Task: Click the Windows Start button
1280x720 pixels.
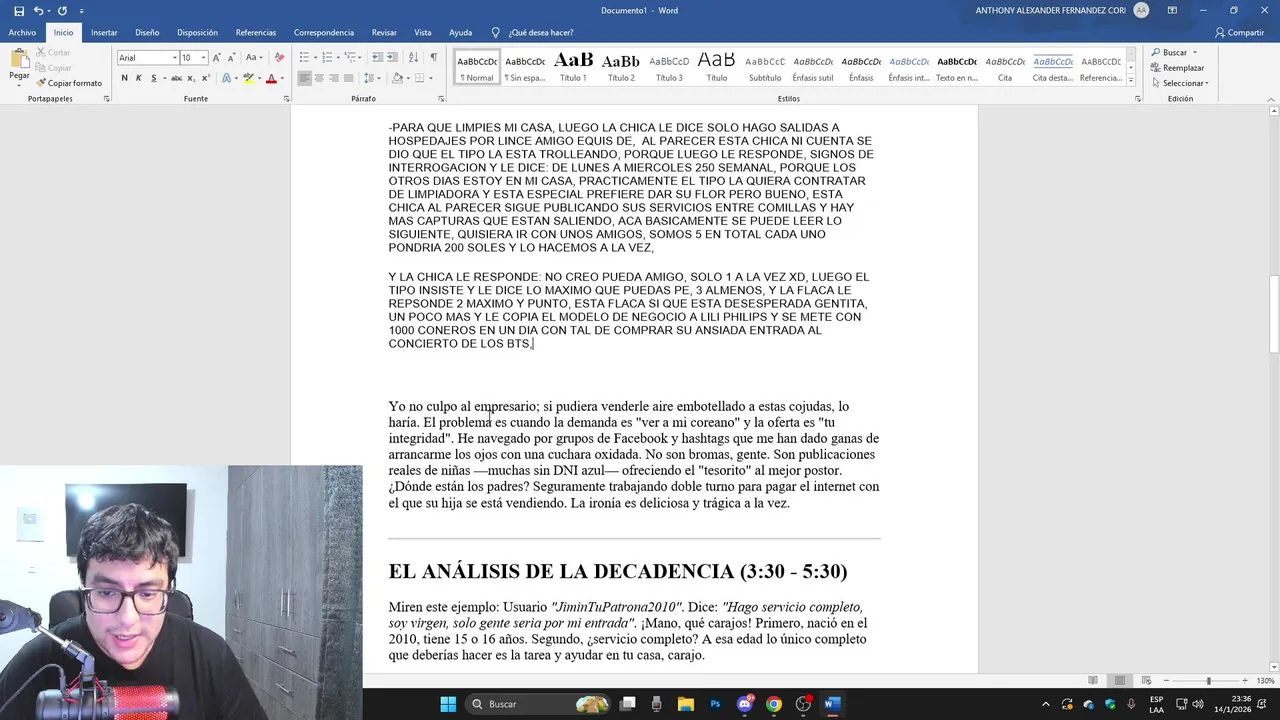Action: pos(448,704)
